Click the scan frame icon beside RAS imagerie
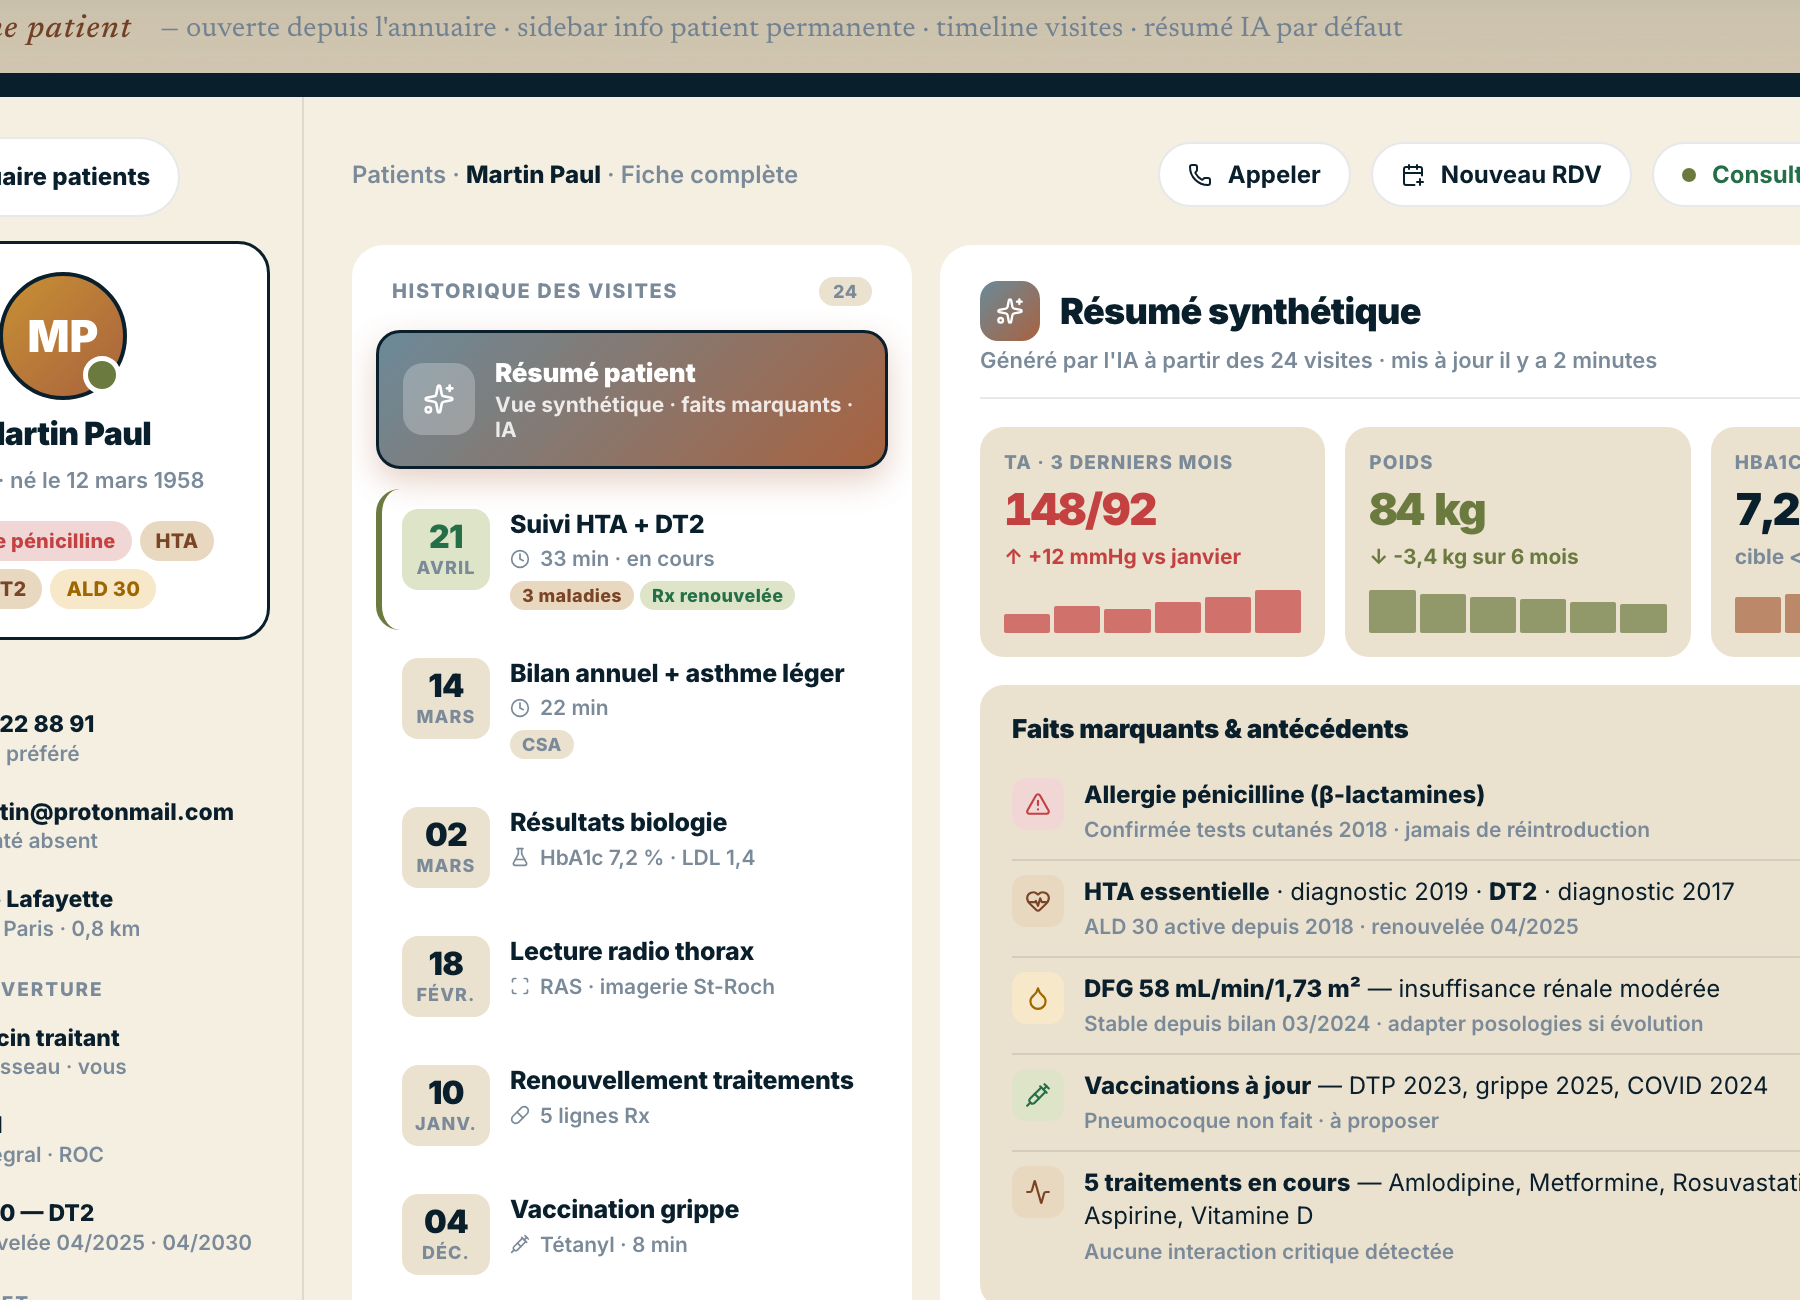This screenshot has height=1300, width=1800. pyautogui.click(x=520, y=986)
